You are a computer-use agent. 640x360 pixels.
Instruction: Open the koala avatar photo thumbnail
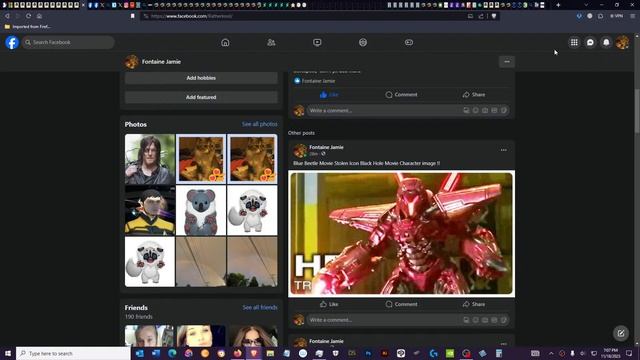pyautogui.click(x=201, y=211)
